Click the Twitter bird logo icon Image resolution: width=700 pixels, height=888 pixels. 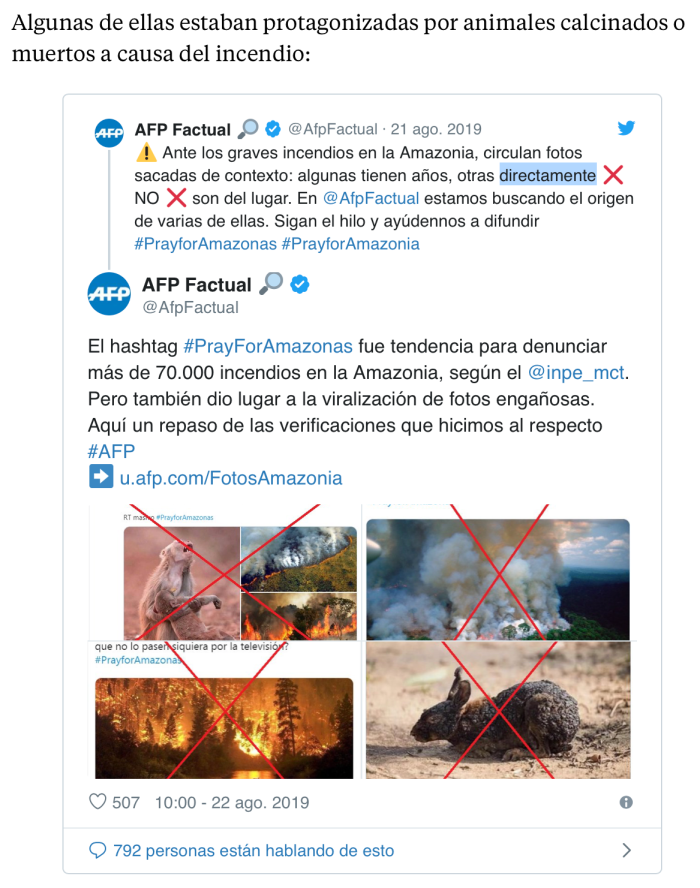point(626,128)
